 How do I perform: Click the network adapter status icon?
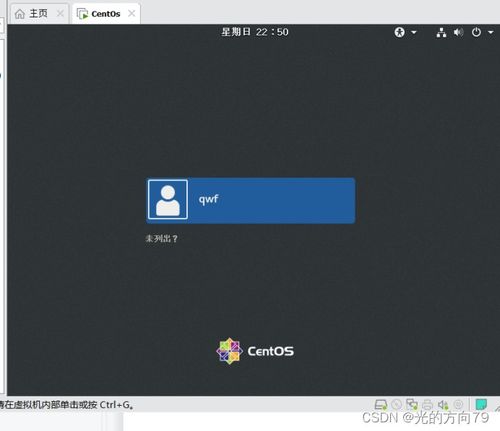[412, 405]
